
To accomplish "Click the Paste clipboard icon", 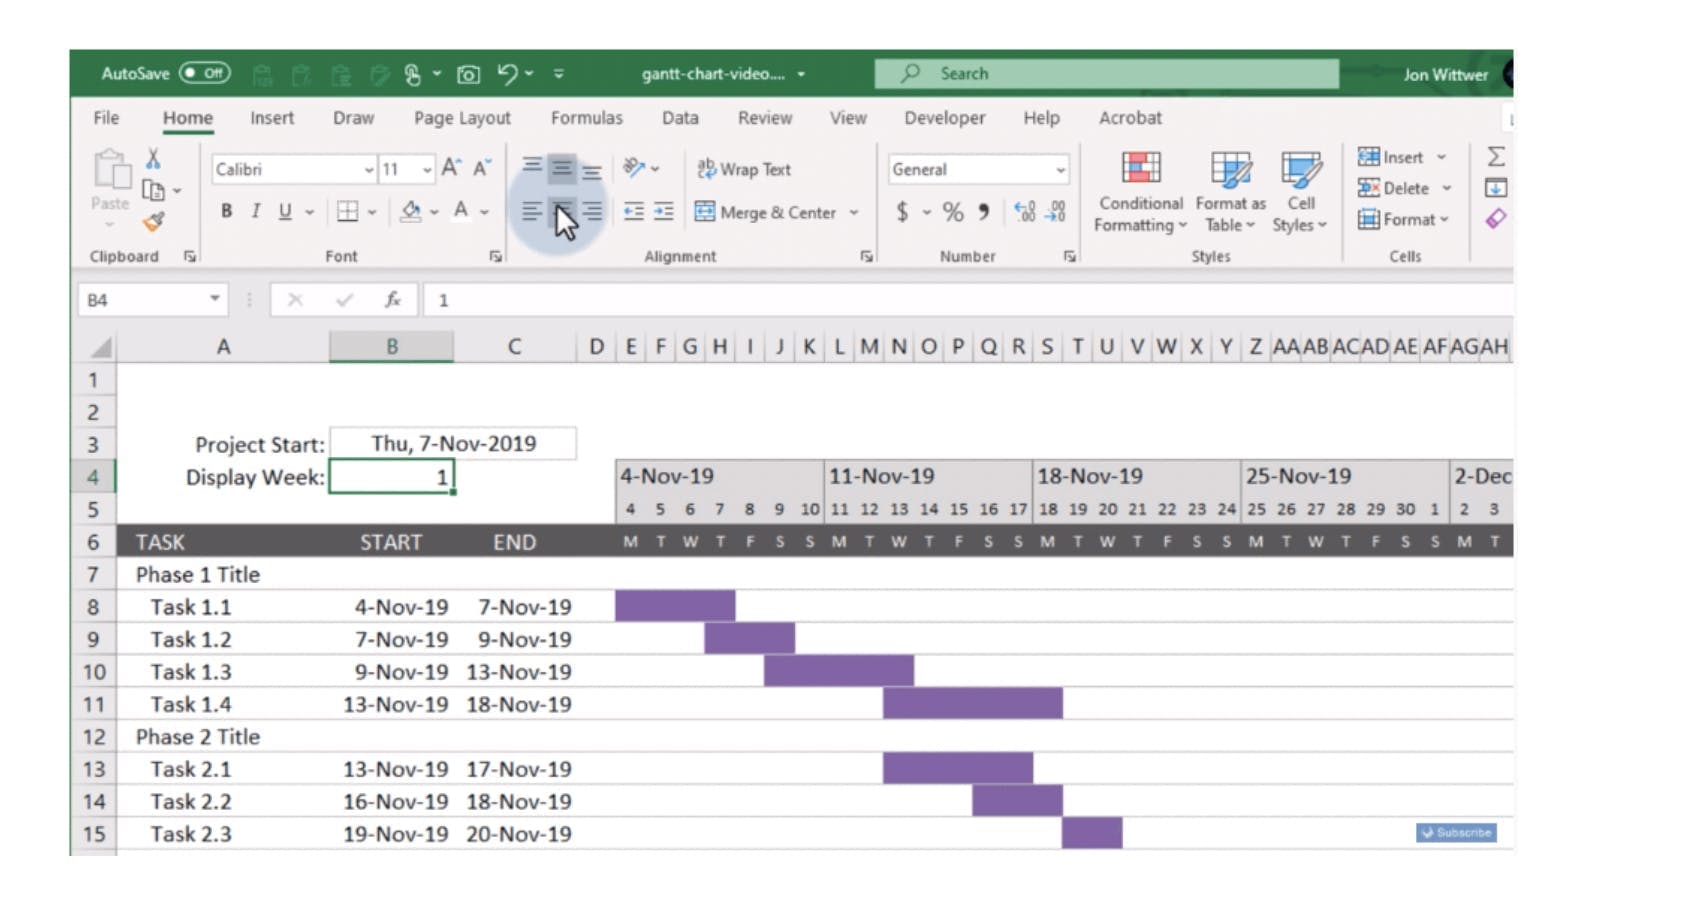I will (x=110, y=170).
